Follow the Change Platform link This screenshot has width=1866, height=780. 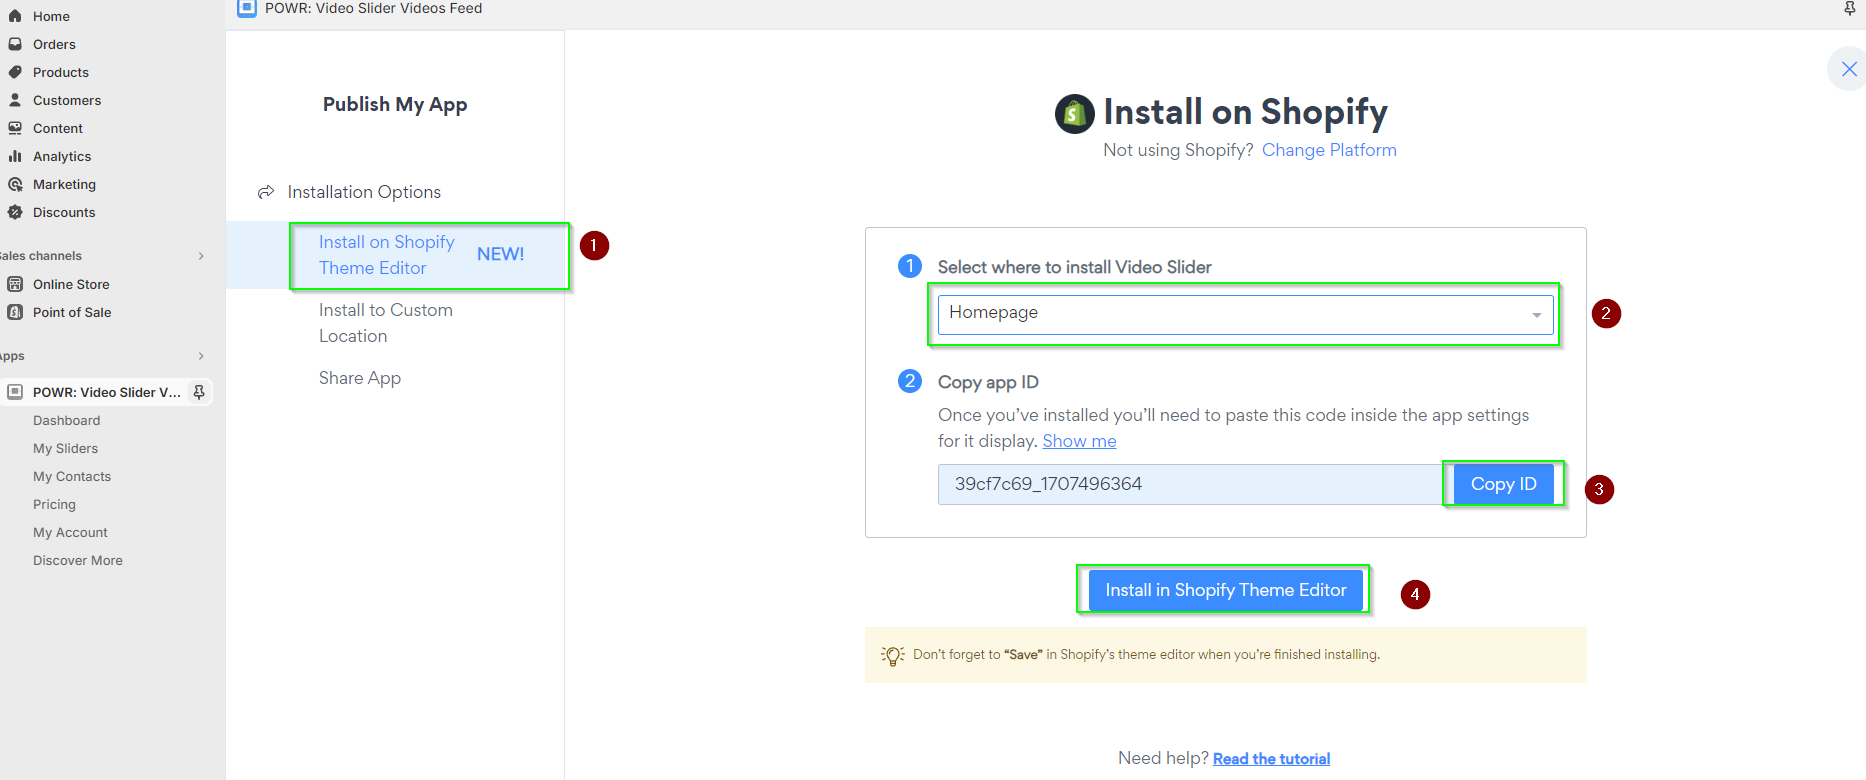(x=1329, y=150)
